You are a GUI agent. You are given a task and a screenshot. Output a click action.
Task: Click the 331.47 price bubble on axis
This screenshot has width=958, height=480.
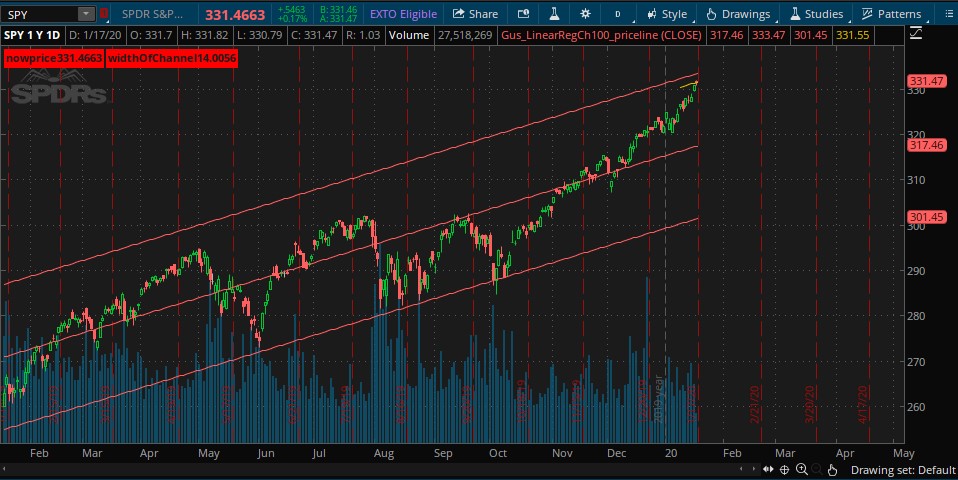click(926, 81)
